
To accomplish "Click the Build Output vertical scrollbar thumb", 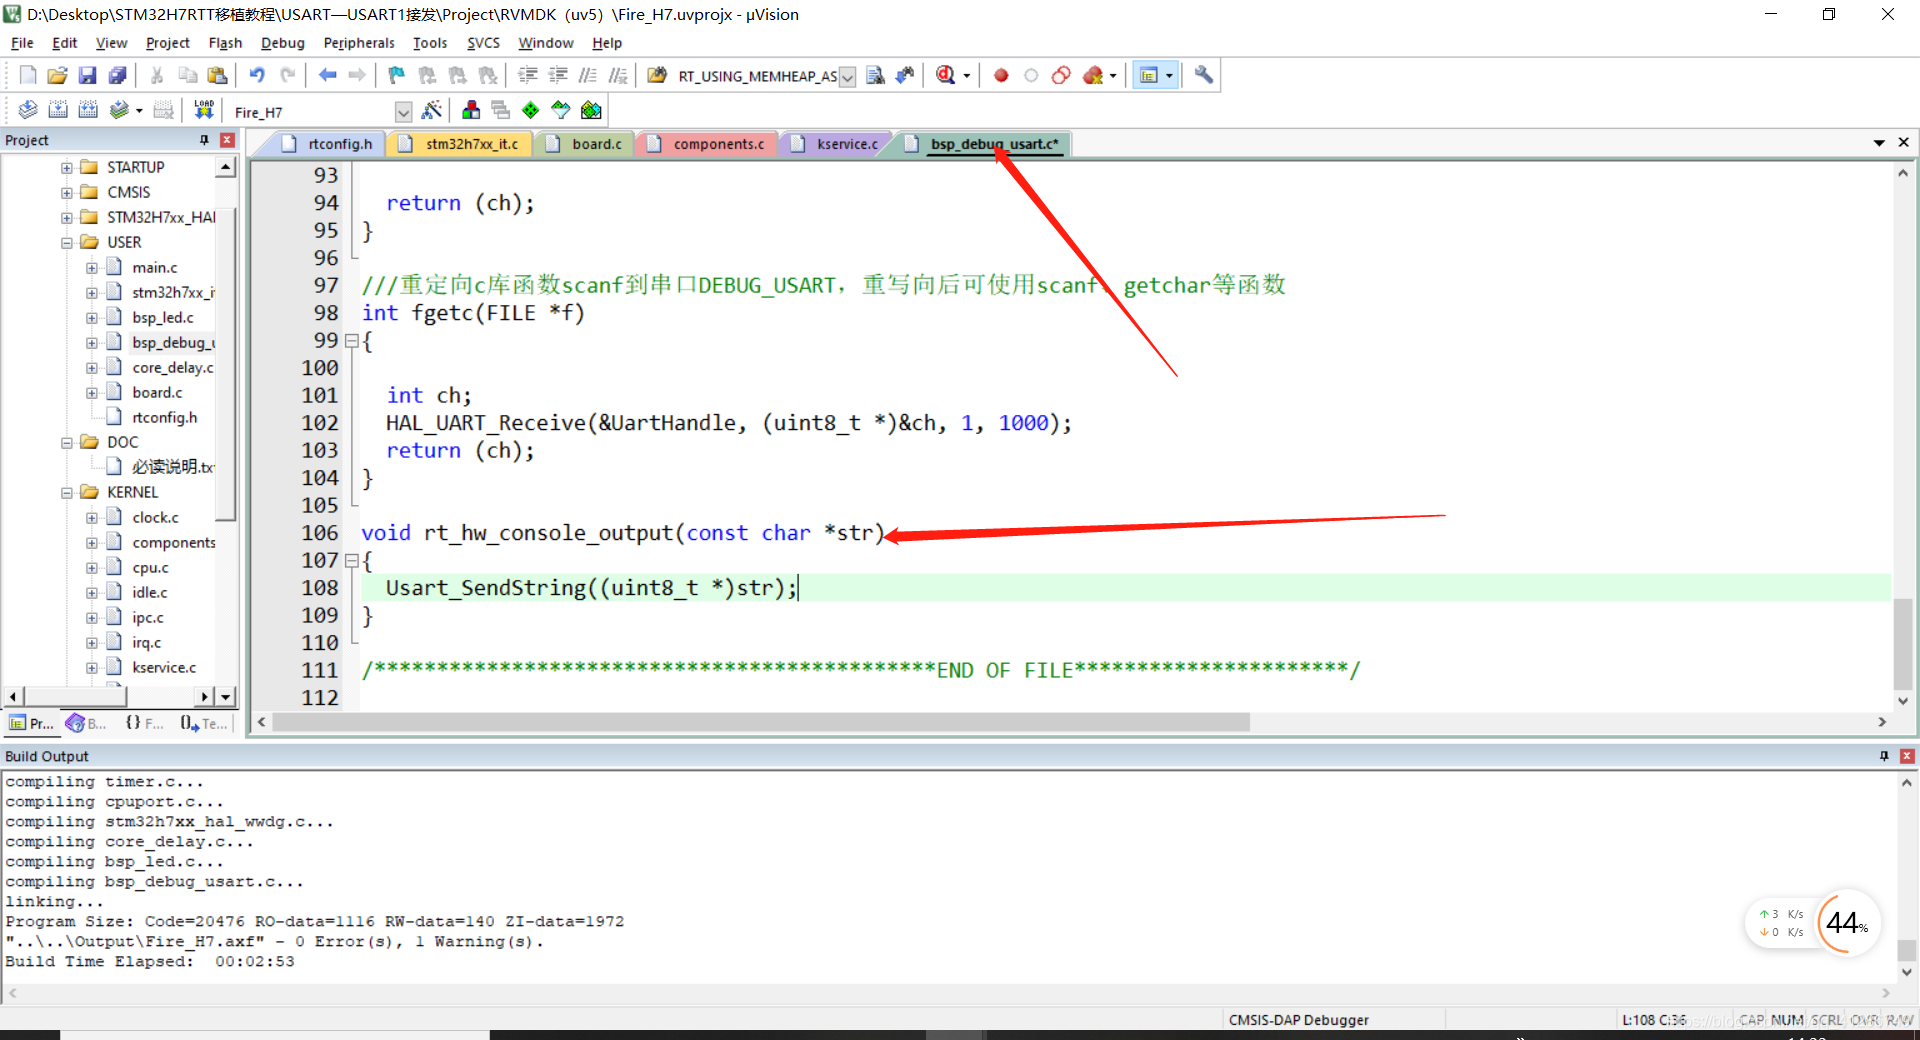I will tap(1907, 950).
